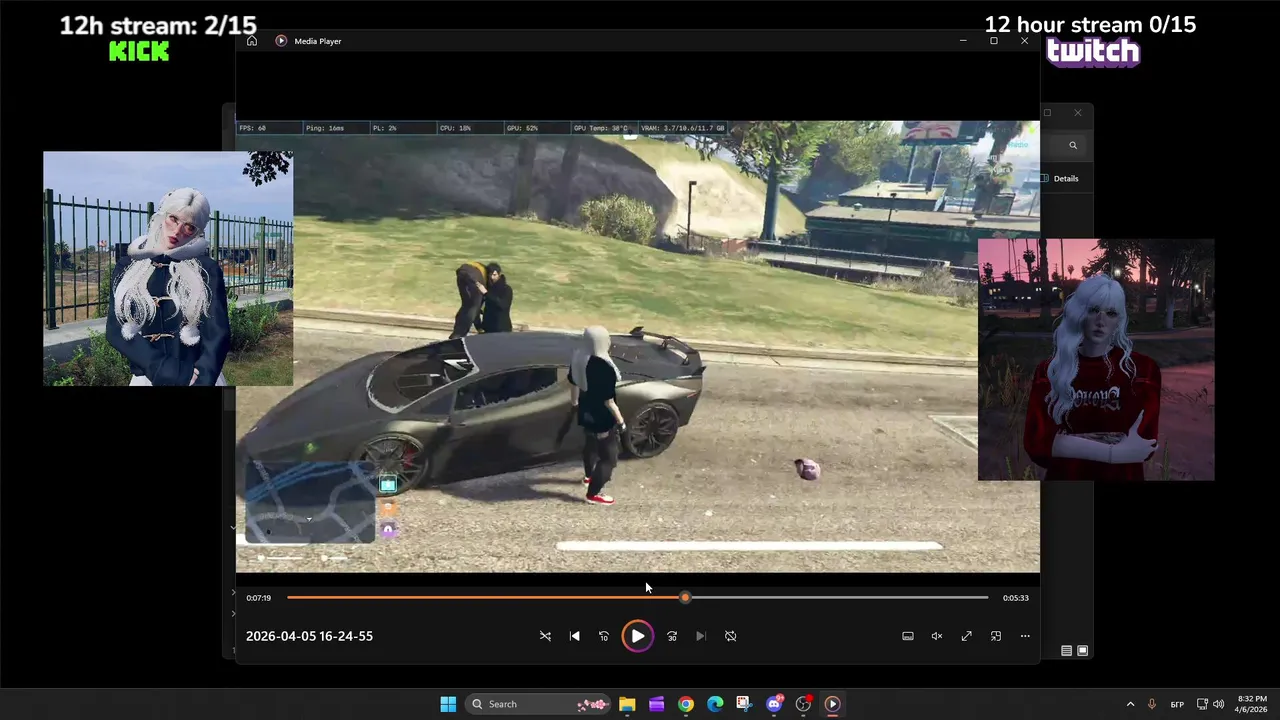Image resolution: width=1280 pixels, height=720 pixels.
Task: Click the Kick stream avatar thumbnail
Action: [x=168, y=268]
